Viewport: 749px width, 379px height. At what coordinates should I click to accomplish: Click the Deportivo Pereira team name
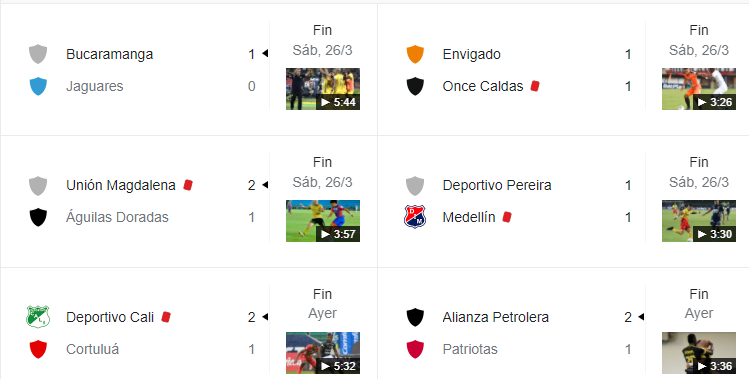tap(497, 185)
